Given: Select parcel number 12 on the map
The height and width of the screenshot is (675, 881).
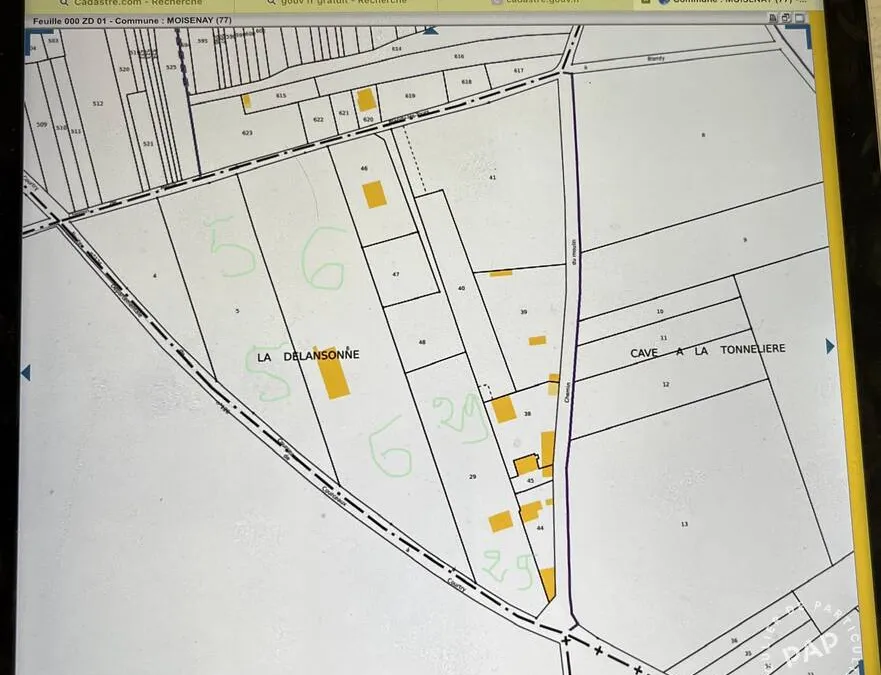Looking at the screenshot, I should [666, 385].
